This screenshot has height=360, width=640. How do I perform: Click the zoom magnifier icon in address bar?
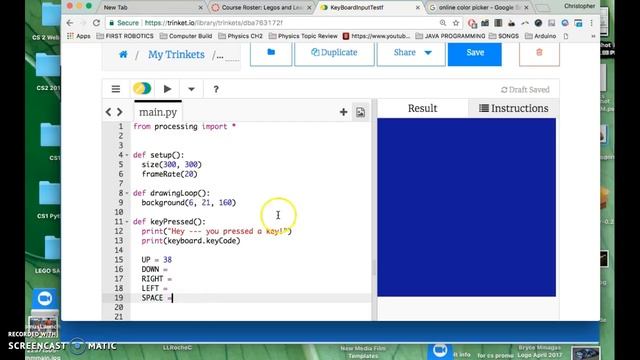443,23
